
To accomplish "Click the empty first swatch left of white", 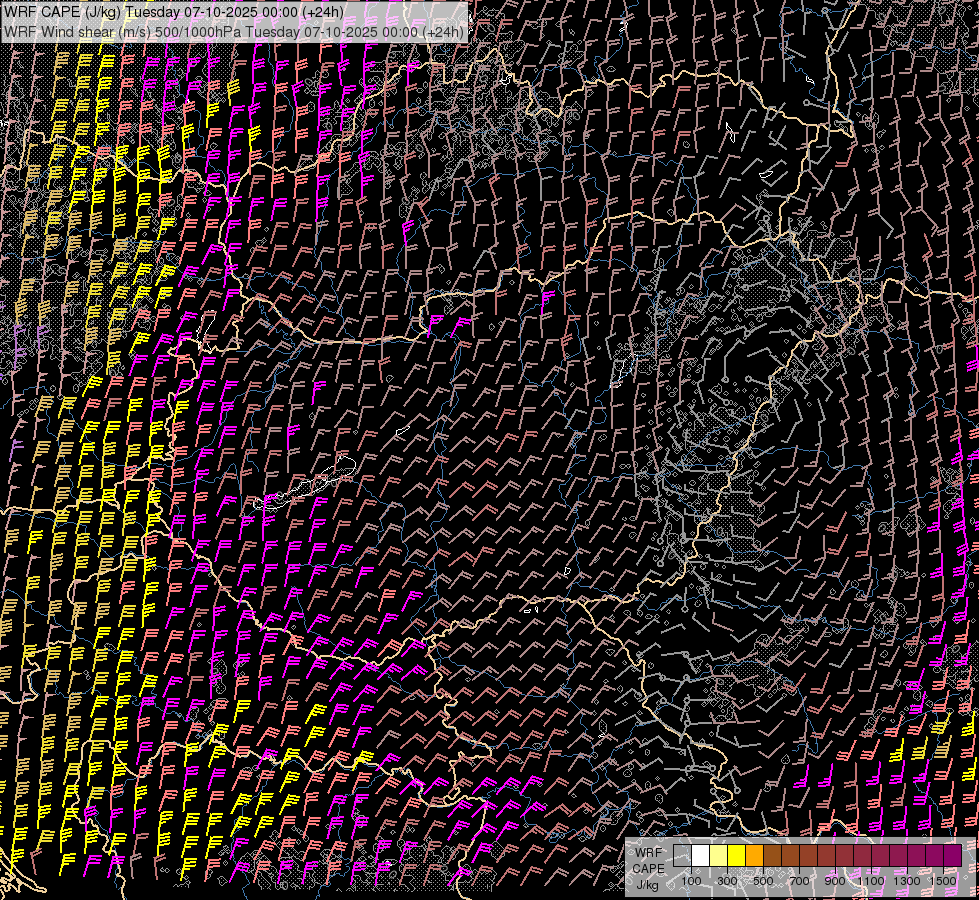I will [x=682, y=856].
